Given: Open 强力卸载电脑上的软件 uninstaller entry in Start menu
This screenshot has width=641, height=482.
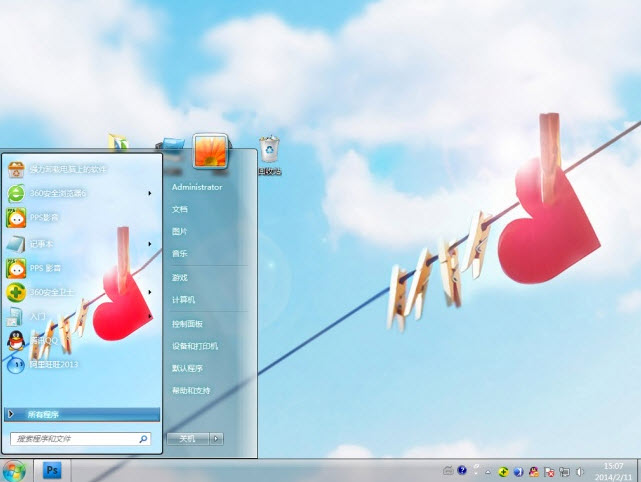Looking at the screenshot, I should [x=82, y=169].
